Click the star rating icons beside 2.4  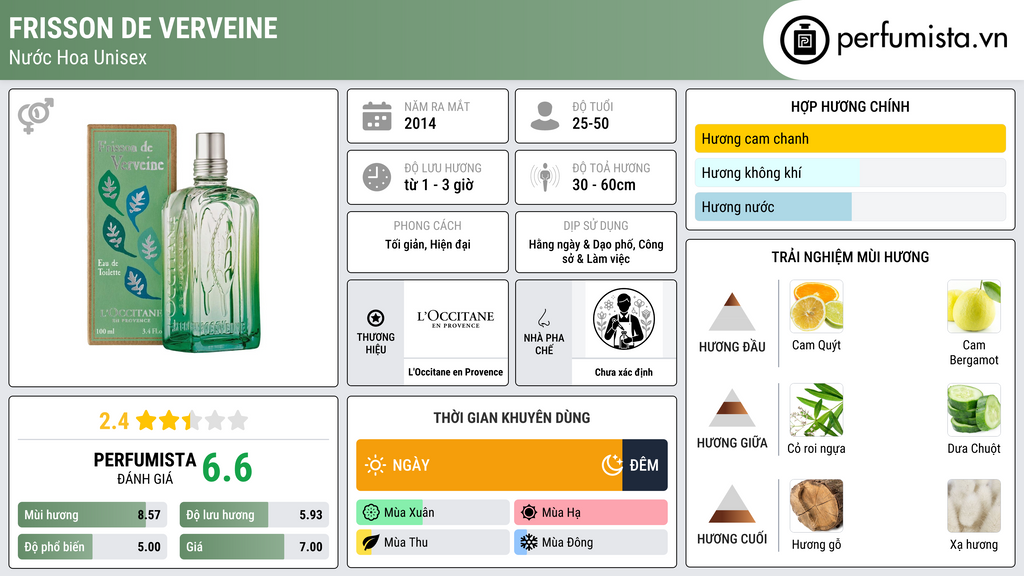pyautogui.click(x=192, y=421)
